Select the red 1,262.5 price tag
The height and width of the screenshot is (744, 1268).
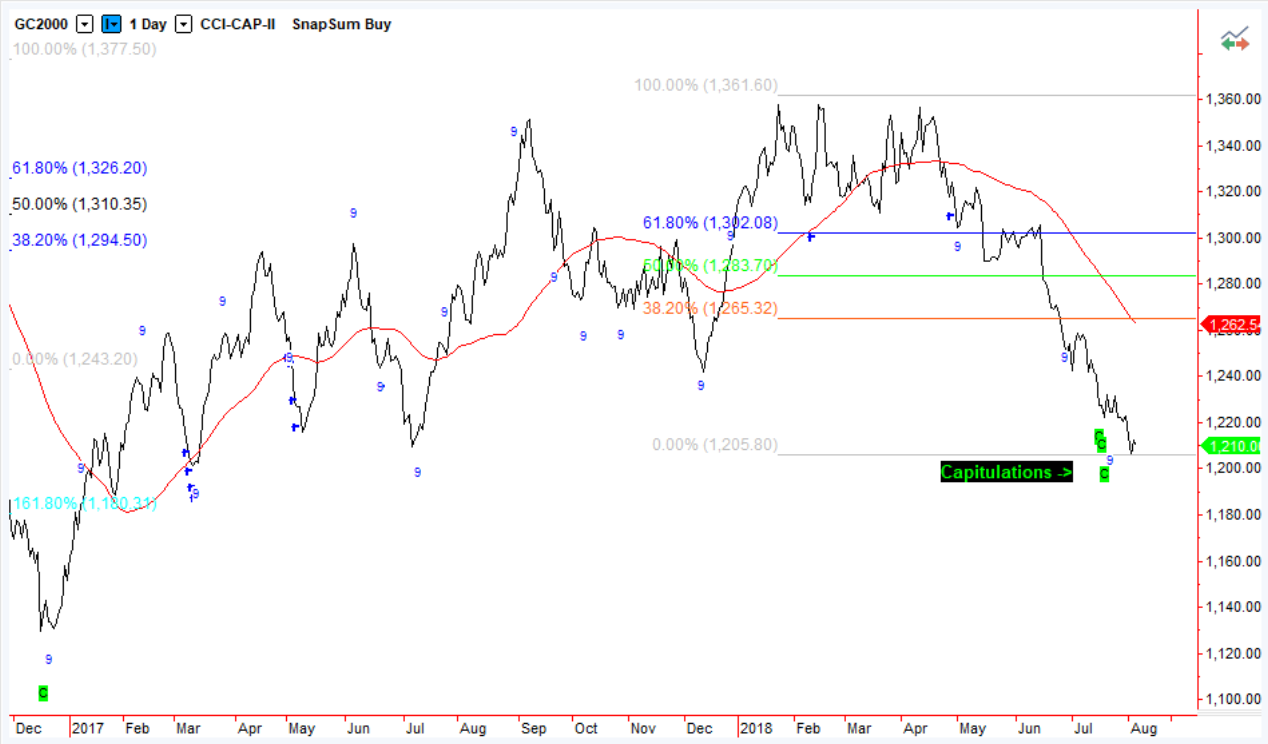point(1233,324)
